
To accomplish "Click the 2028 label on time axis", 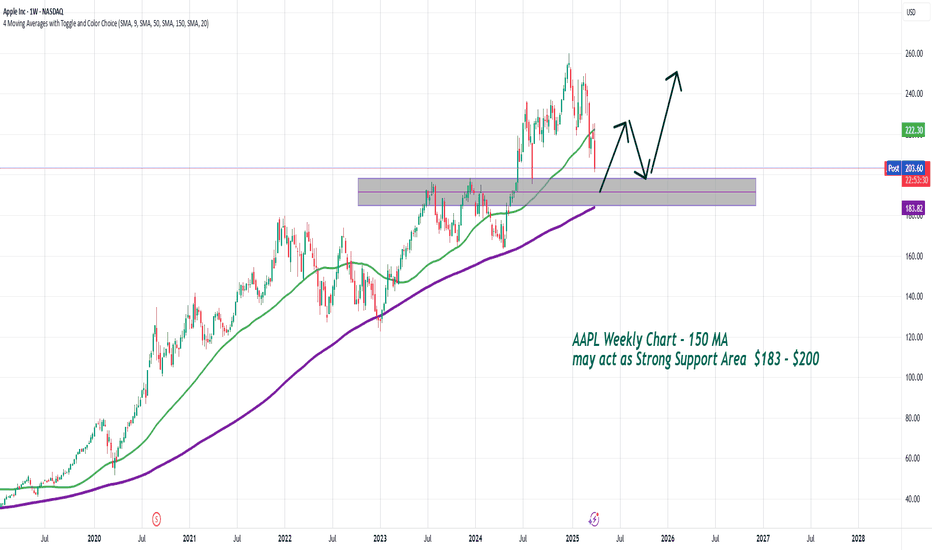I will 858,539.
